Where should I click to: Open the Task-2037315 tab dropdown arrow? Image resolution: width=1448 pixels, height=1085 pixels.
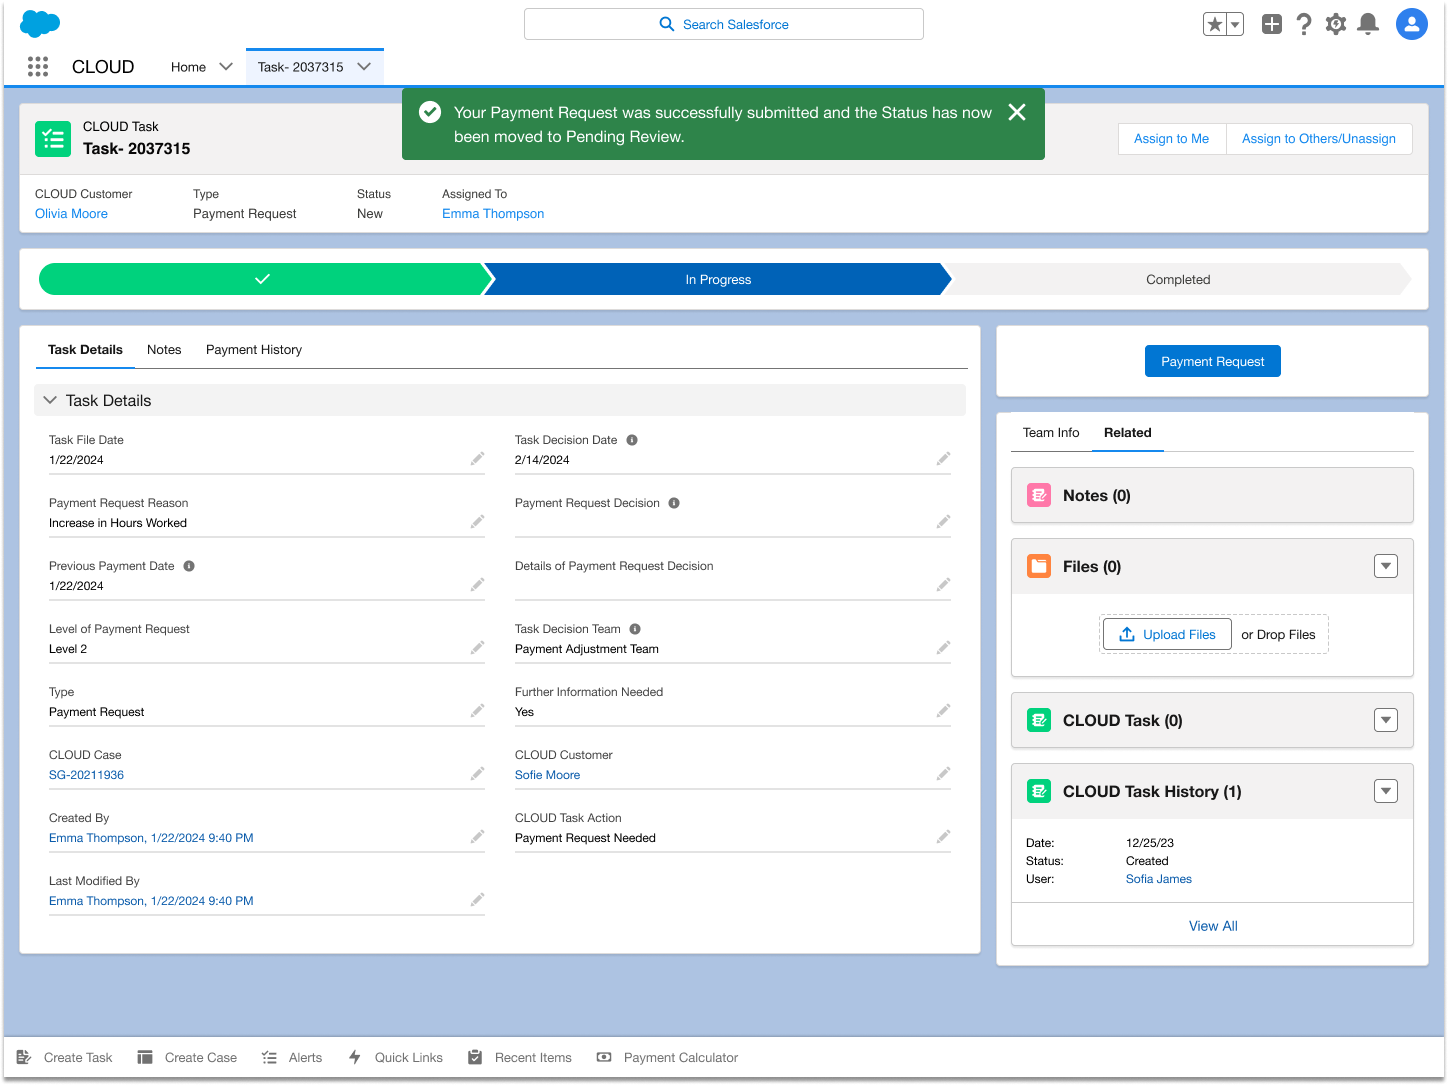click(x=364, y=66)
